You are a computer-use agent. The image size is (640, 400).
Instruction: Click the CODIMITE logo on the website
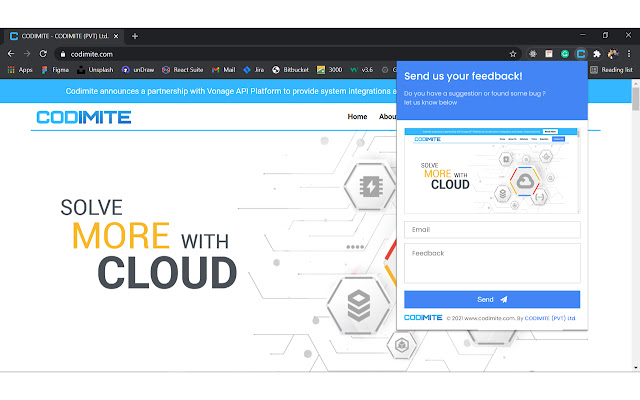pos(84,117)
